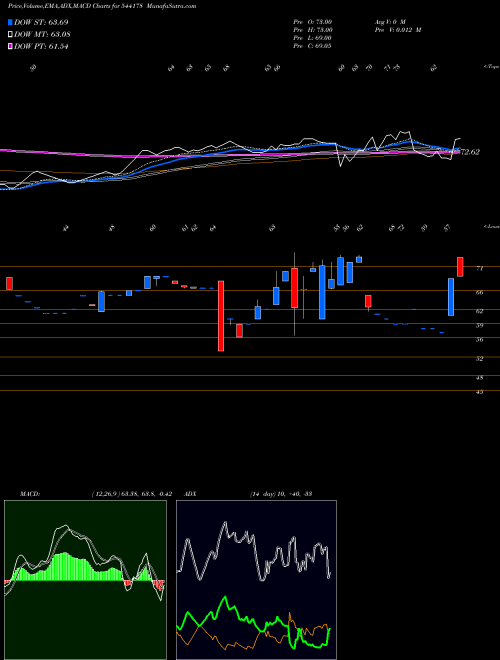
Task: Click the 'Pre C: 69.05' value
Action: [313, 46]
